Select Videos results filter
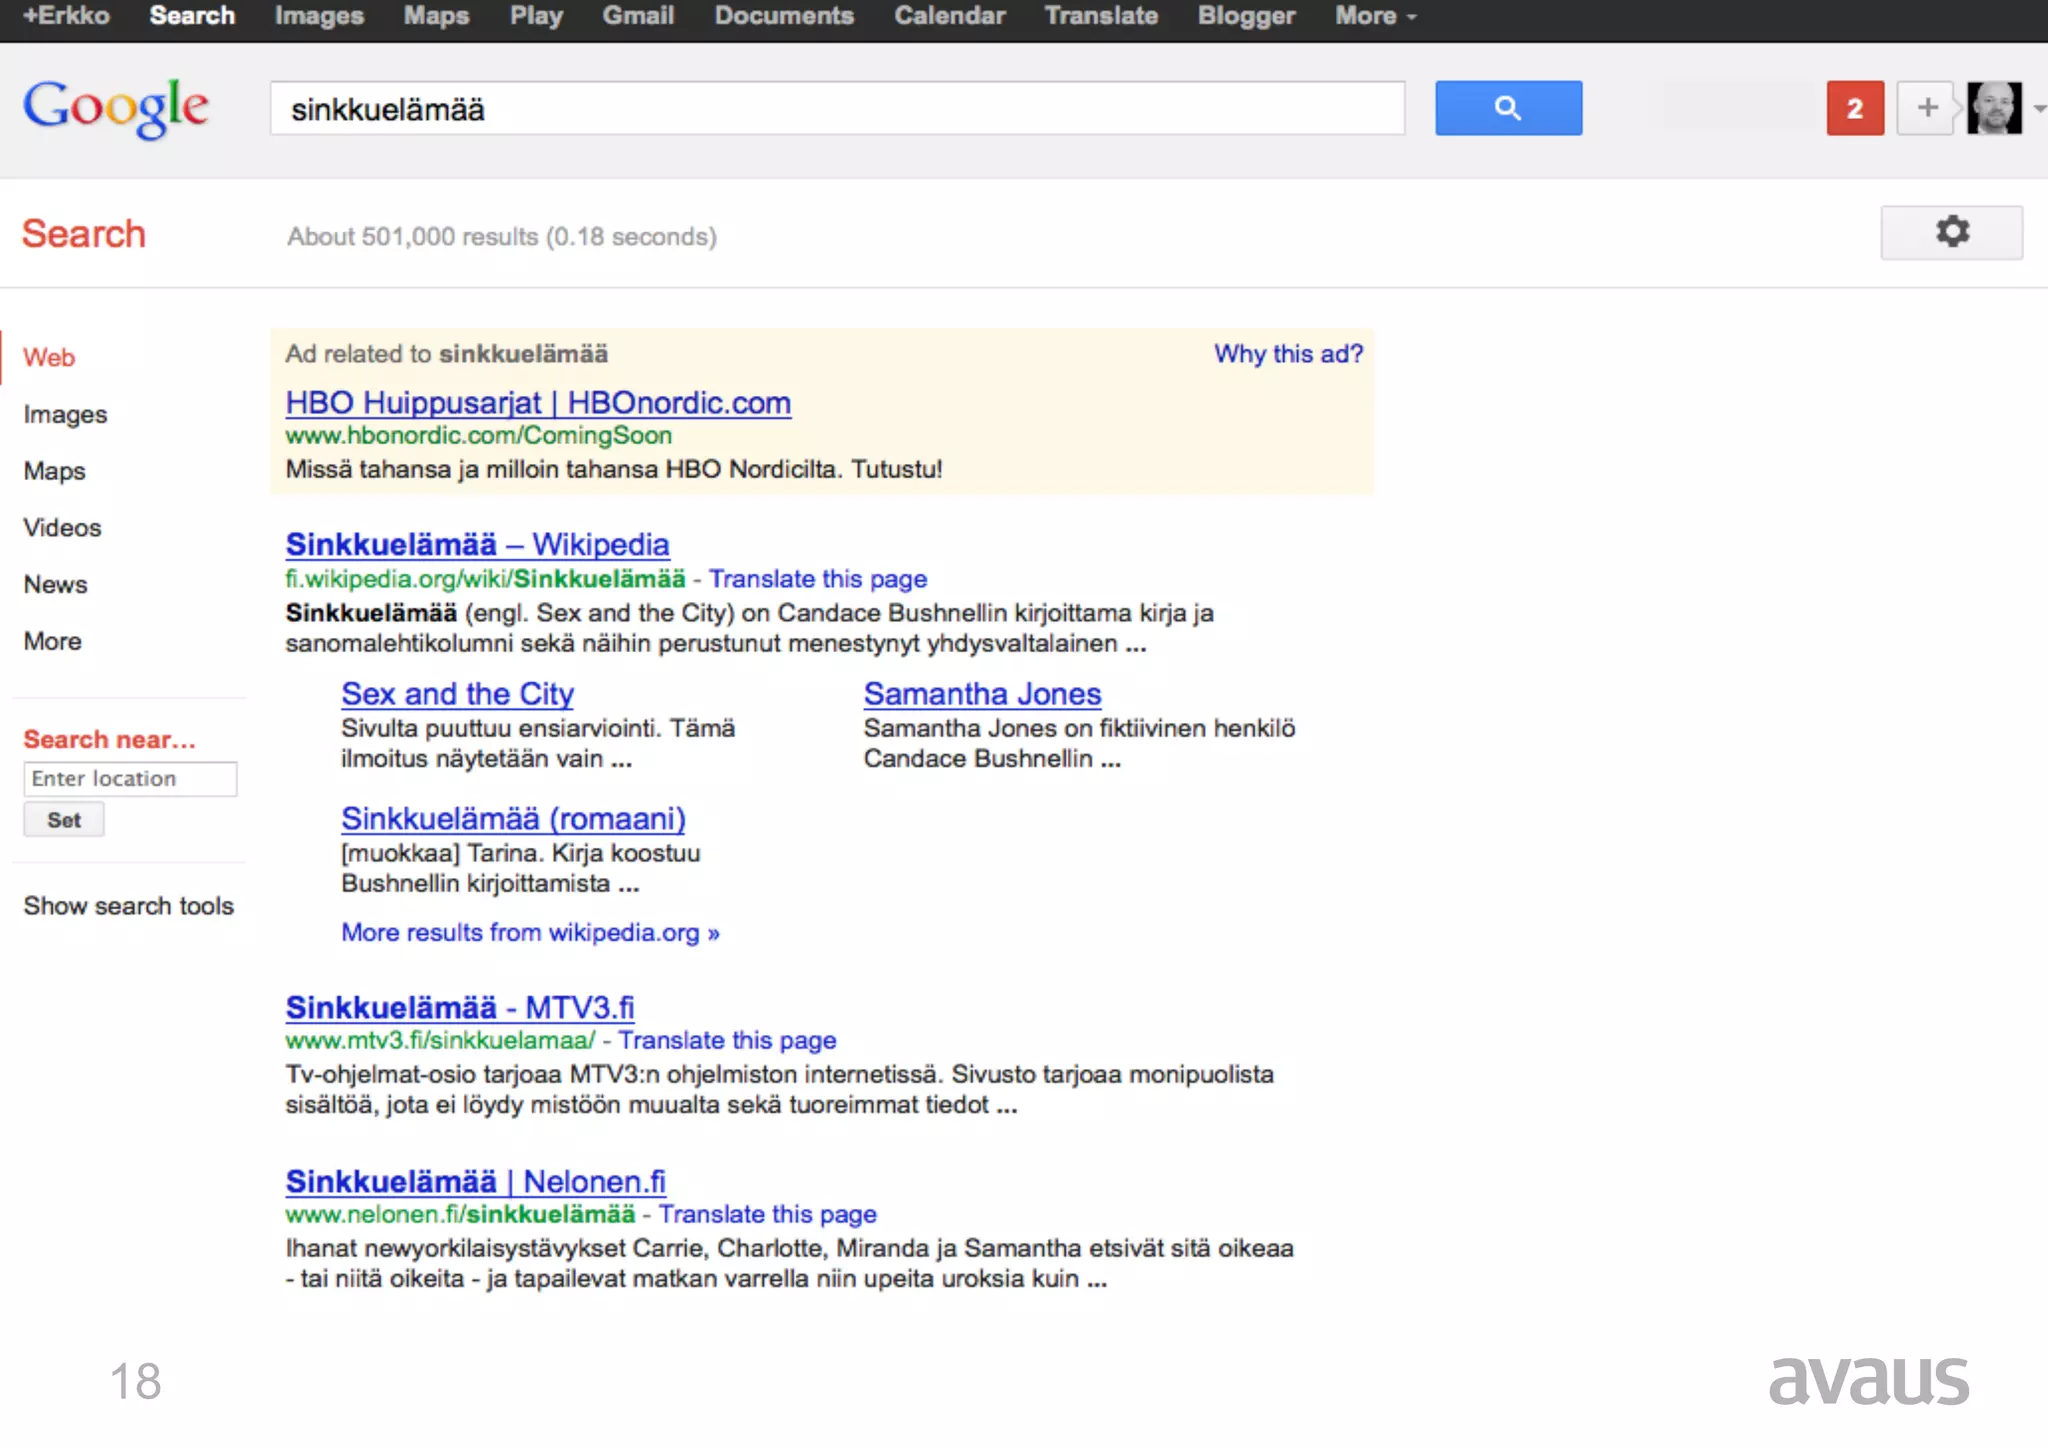2048x1448 pixels. [x=62, y=527]
